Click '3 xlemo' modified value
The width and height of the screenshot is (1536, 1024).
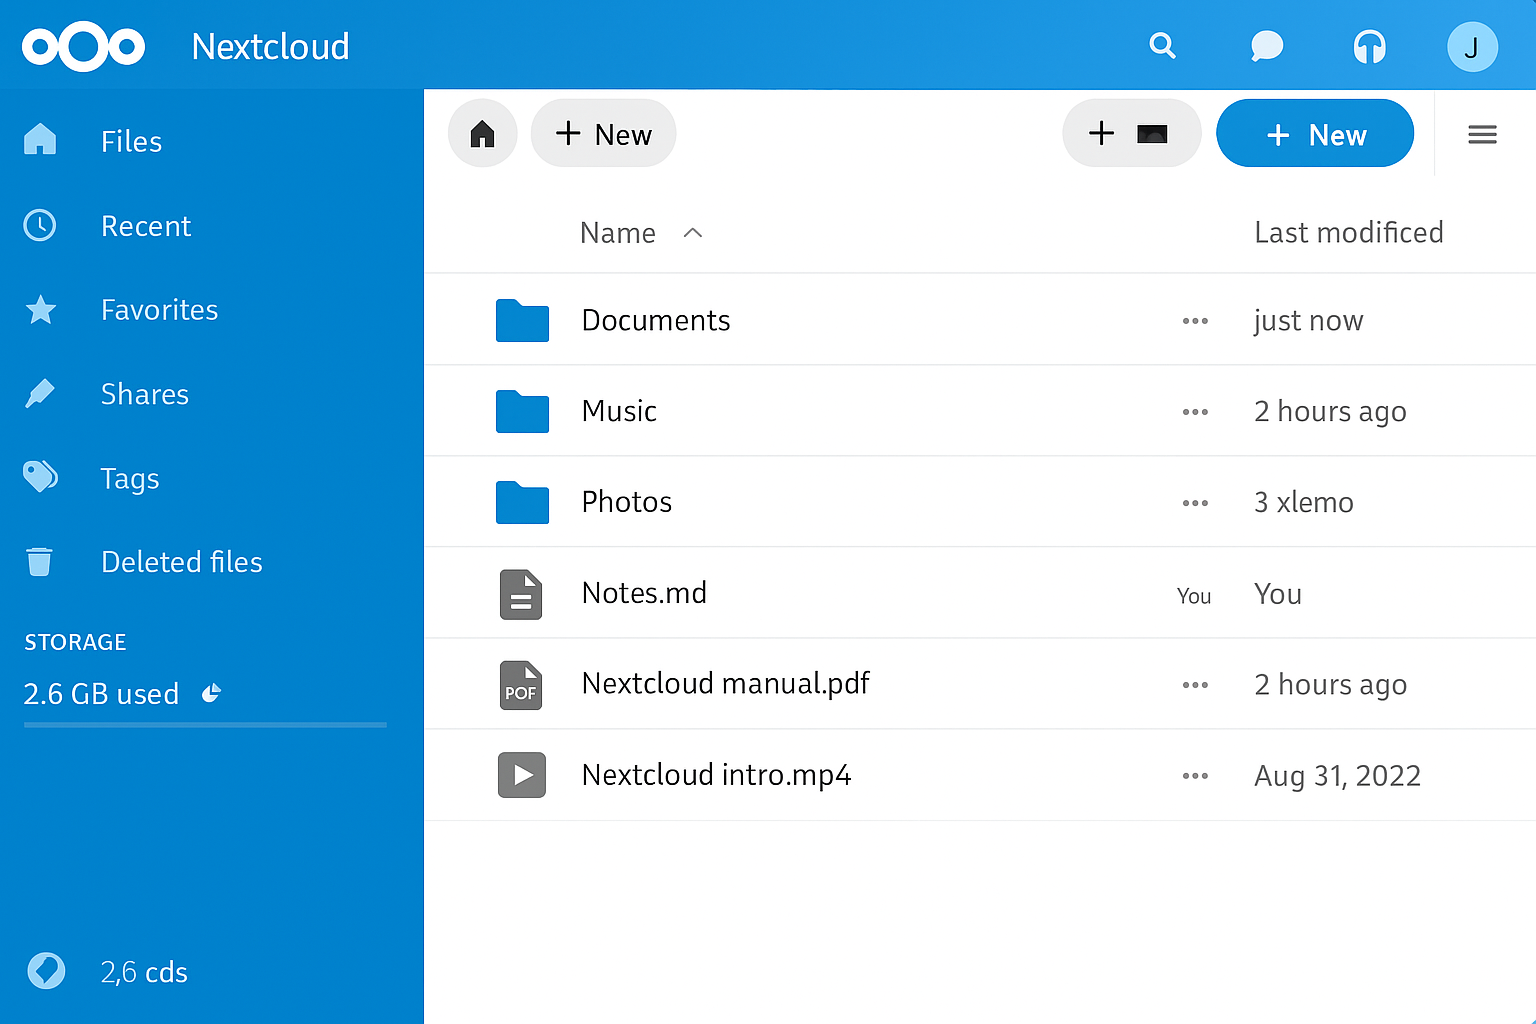tap(1304, 503)
